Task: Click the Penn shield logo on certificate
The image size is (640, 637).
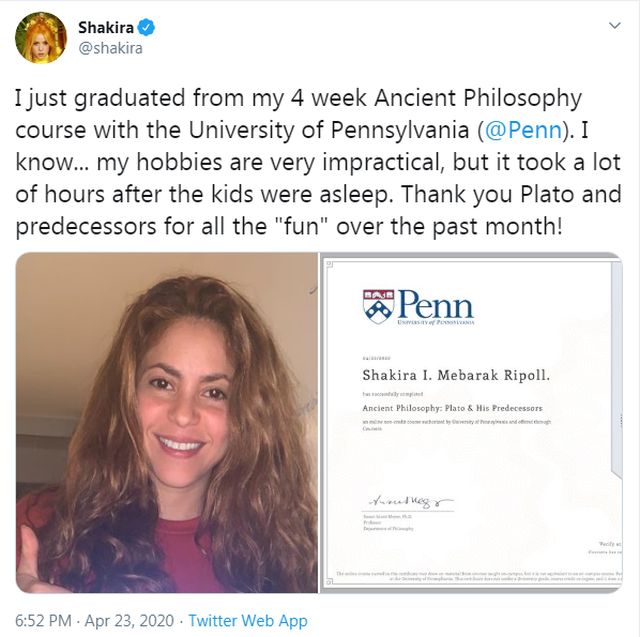Action: pyautogui.click(x=377, y=306)
